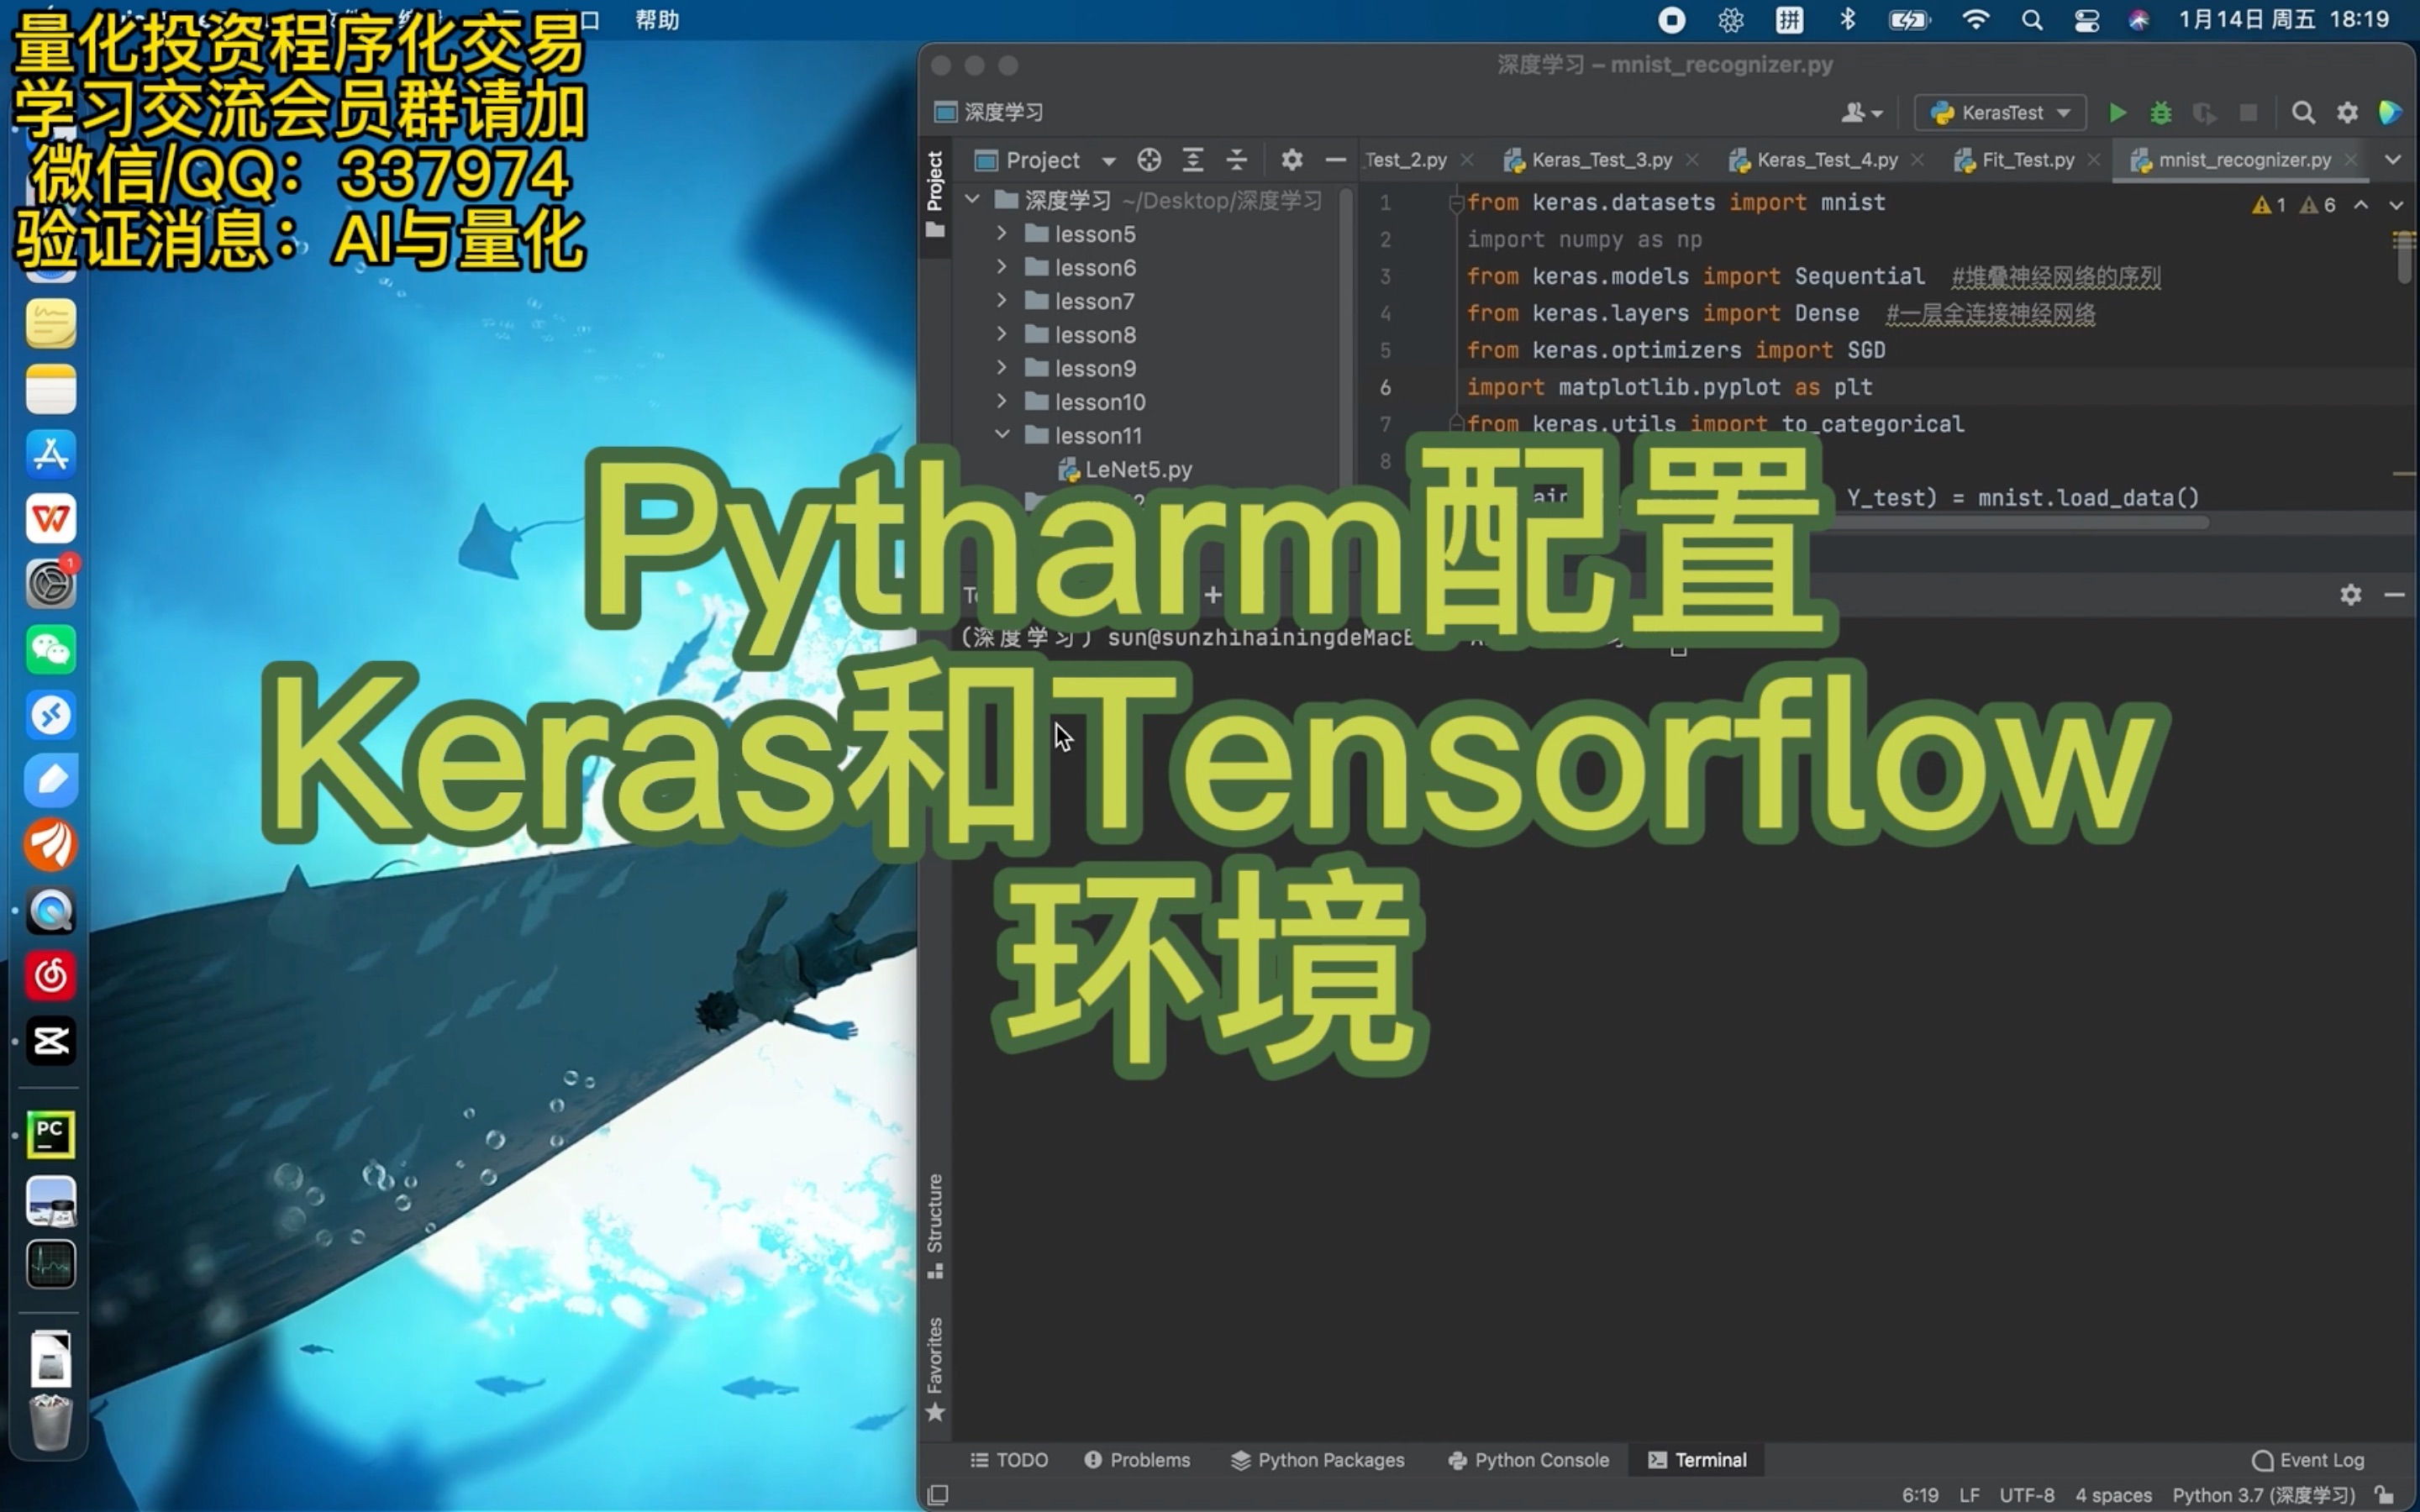This screenshot has height=1512, width=2420.
Task: Open Search Everywhere with the magnifier icon
Action: click(2305, 112)
